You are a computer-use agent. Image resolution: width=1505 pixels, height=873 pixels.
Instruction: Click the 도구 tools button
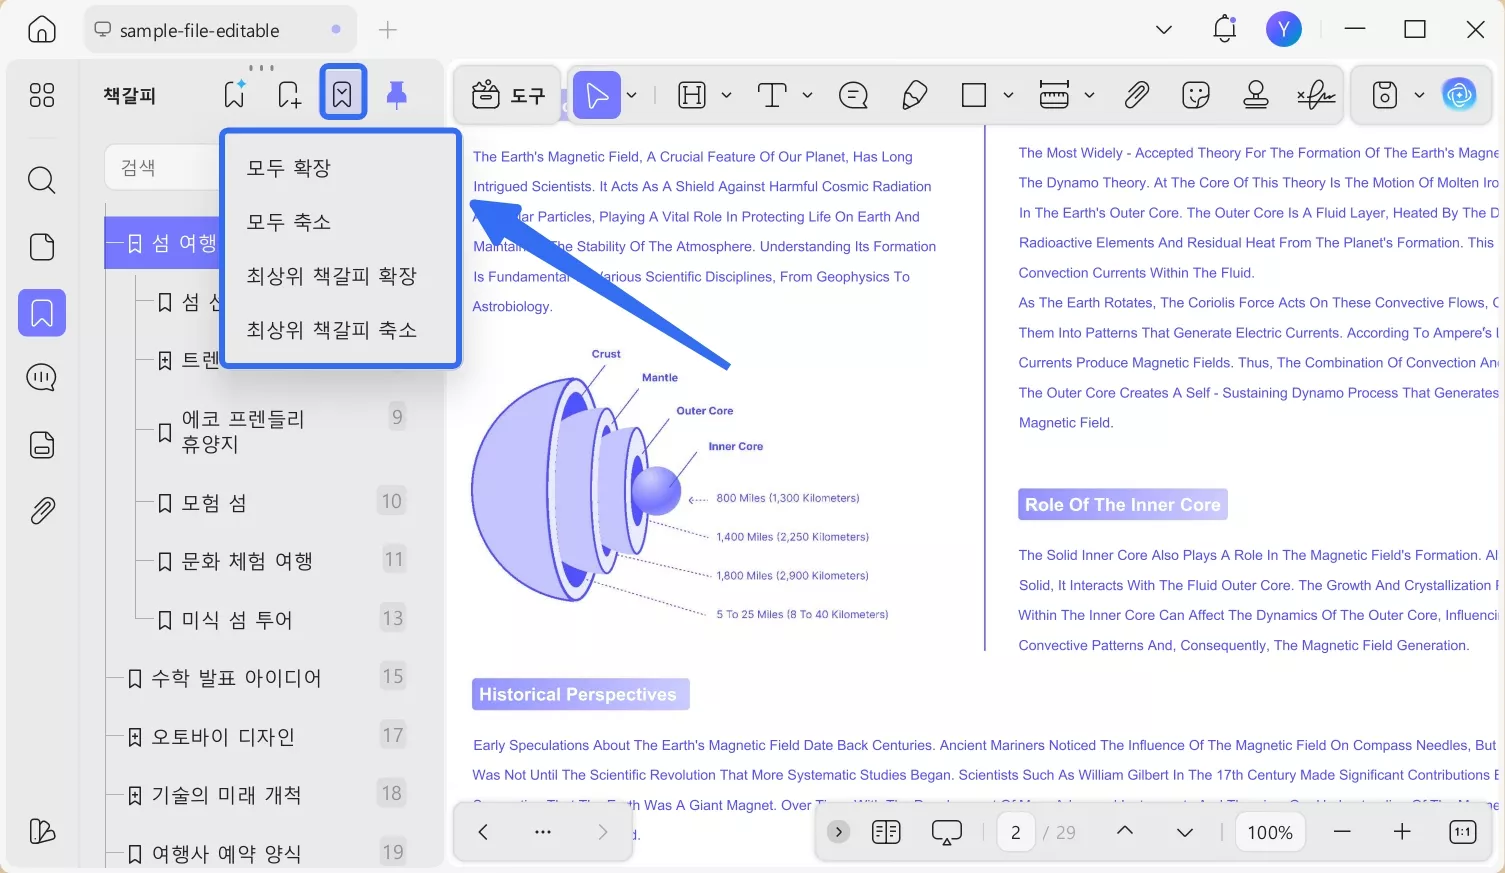pos(509,95)
